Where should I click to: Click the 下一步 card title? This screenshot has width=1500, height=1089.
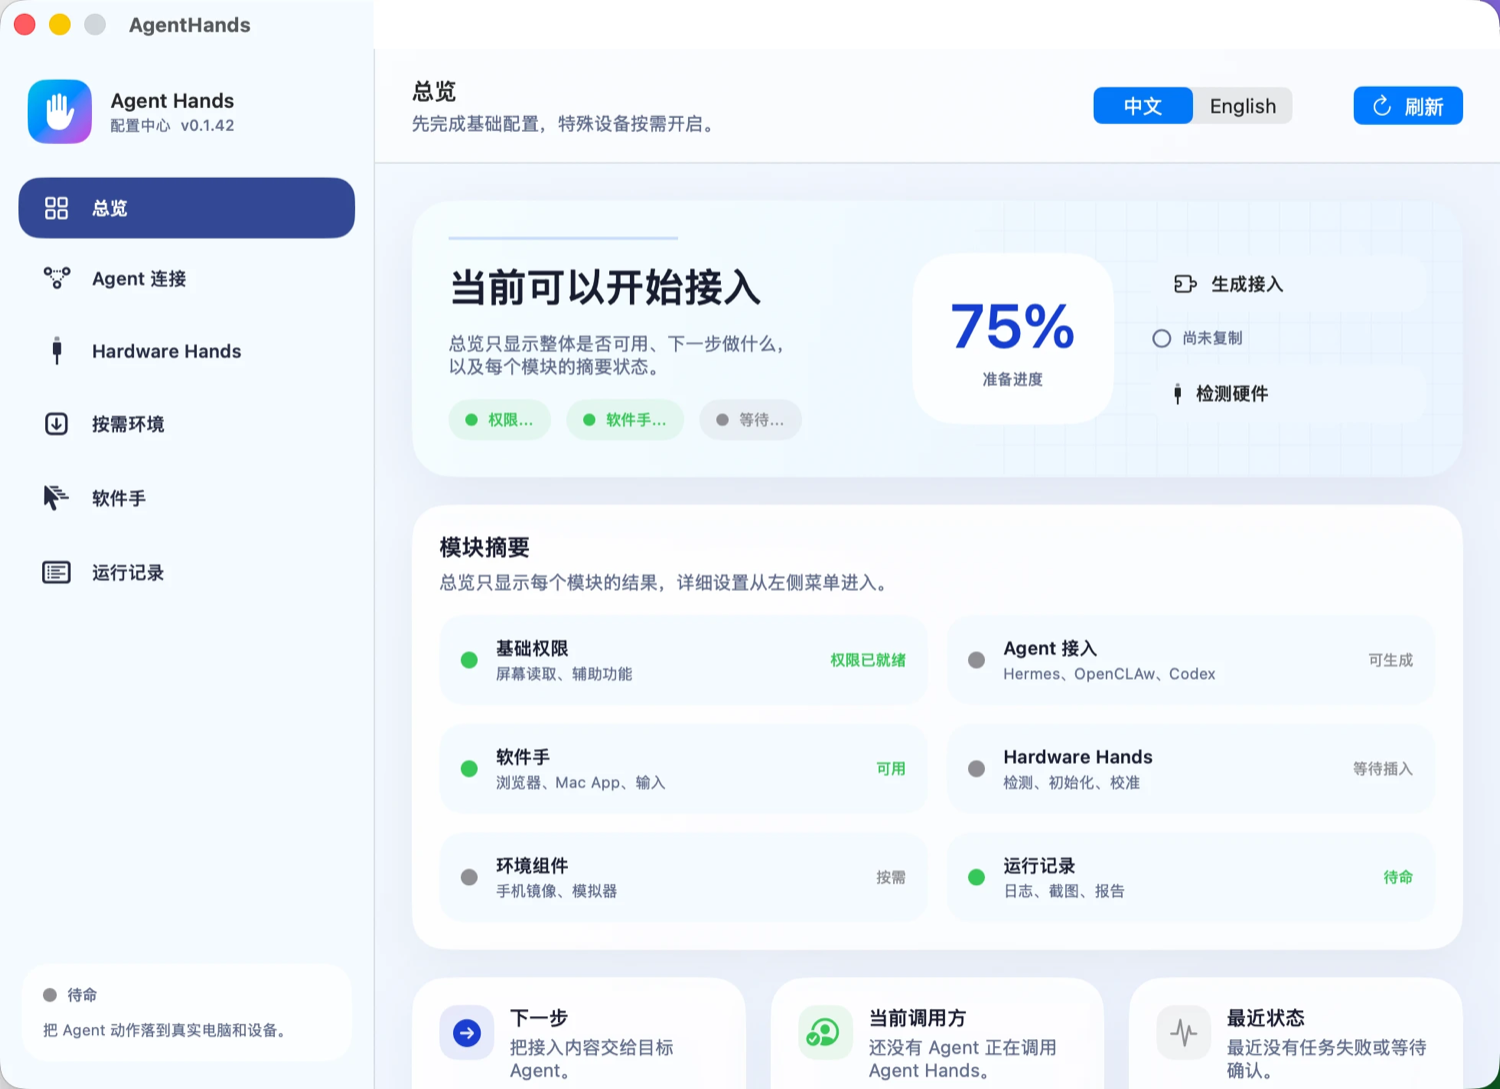pyautogui.click(x=539, y=1018)
